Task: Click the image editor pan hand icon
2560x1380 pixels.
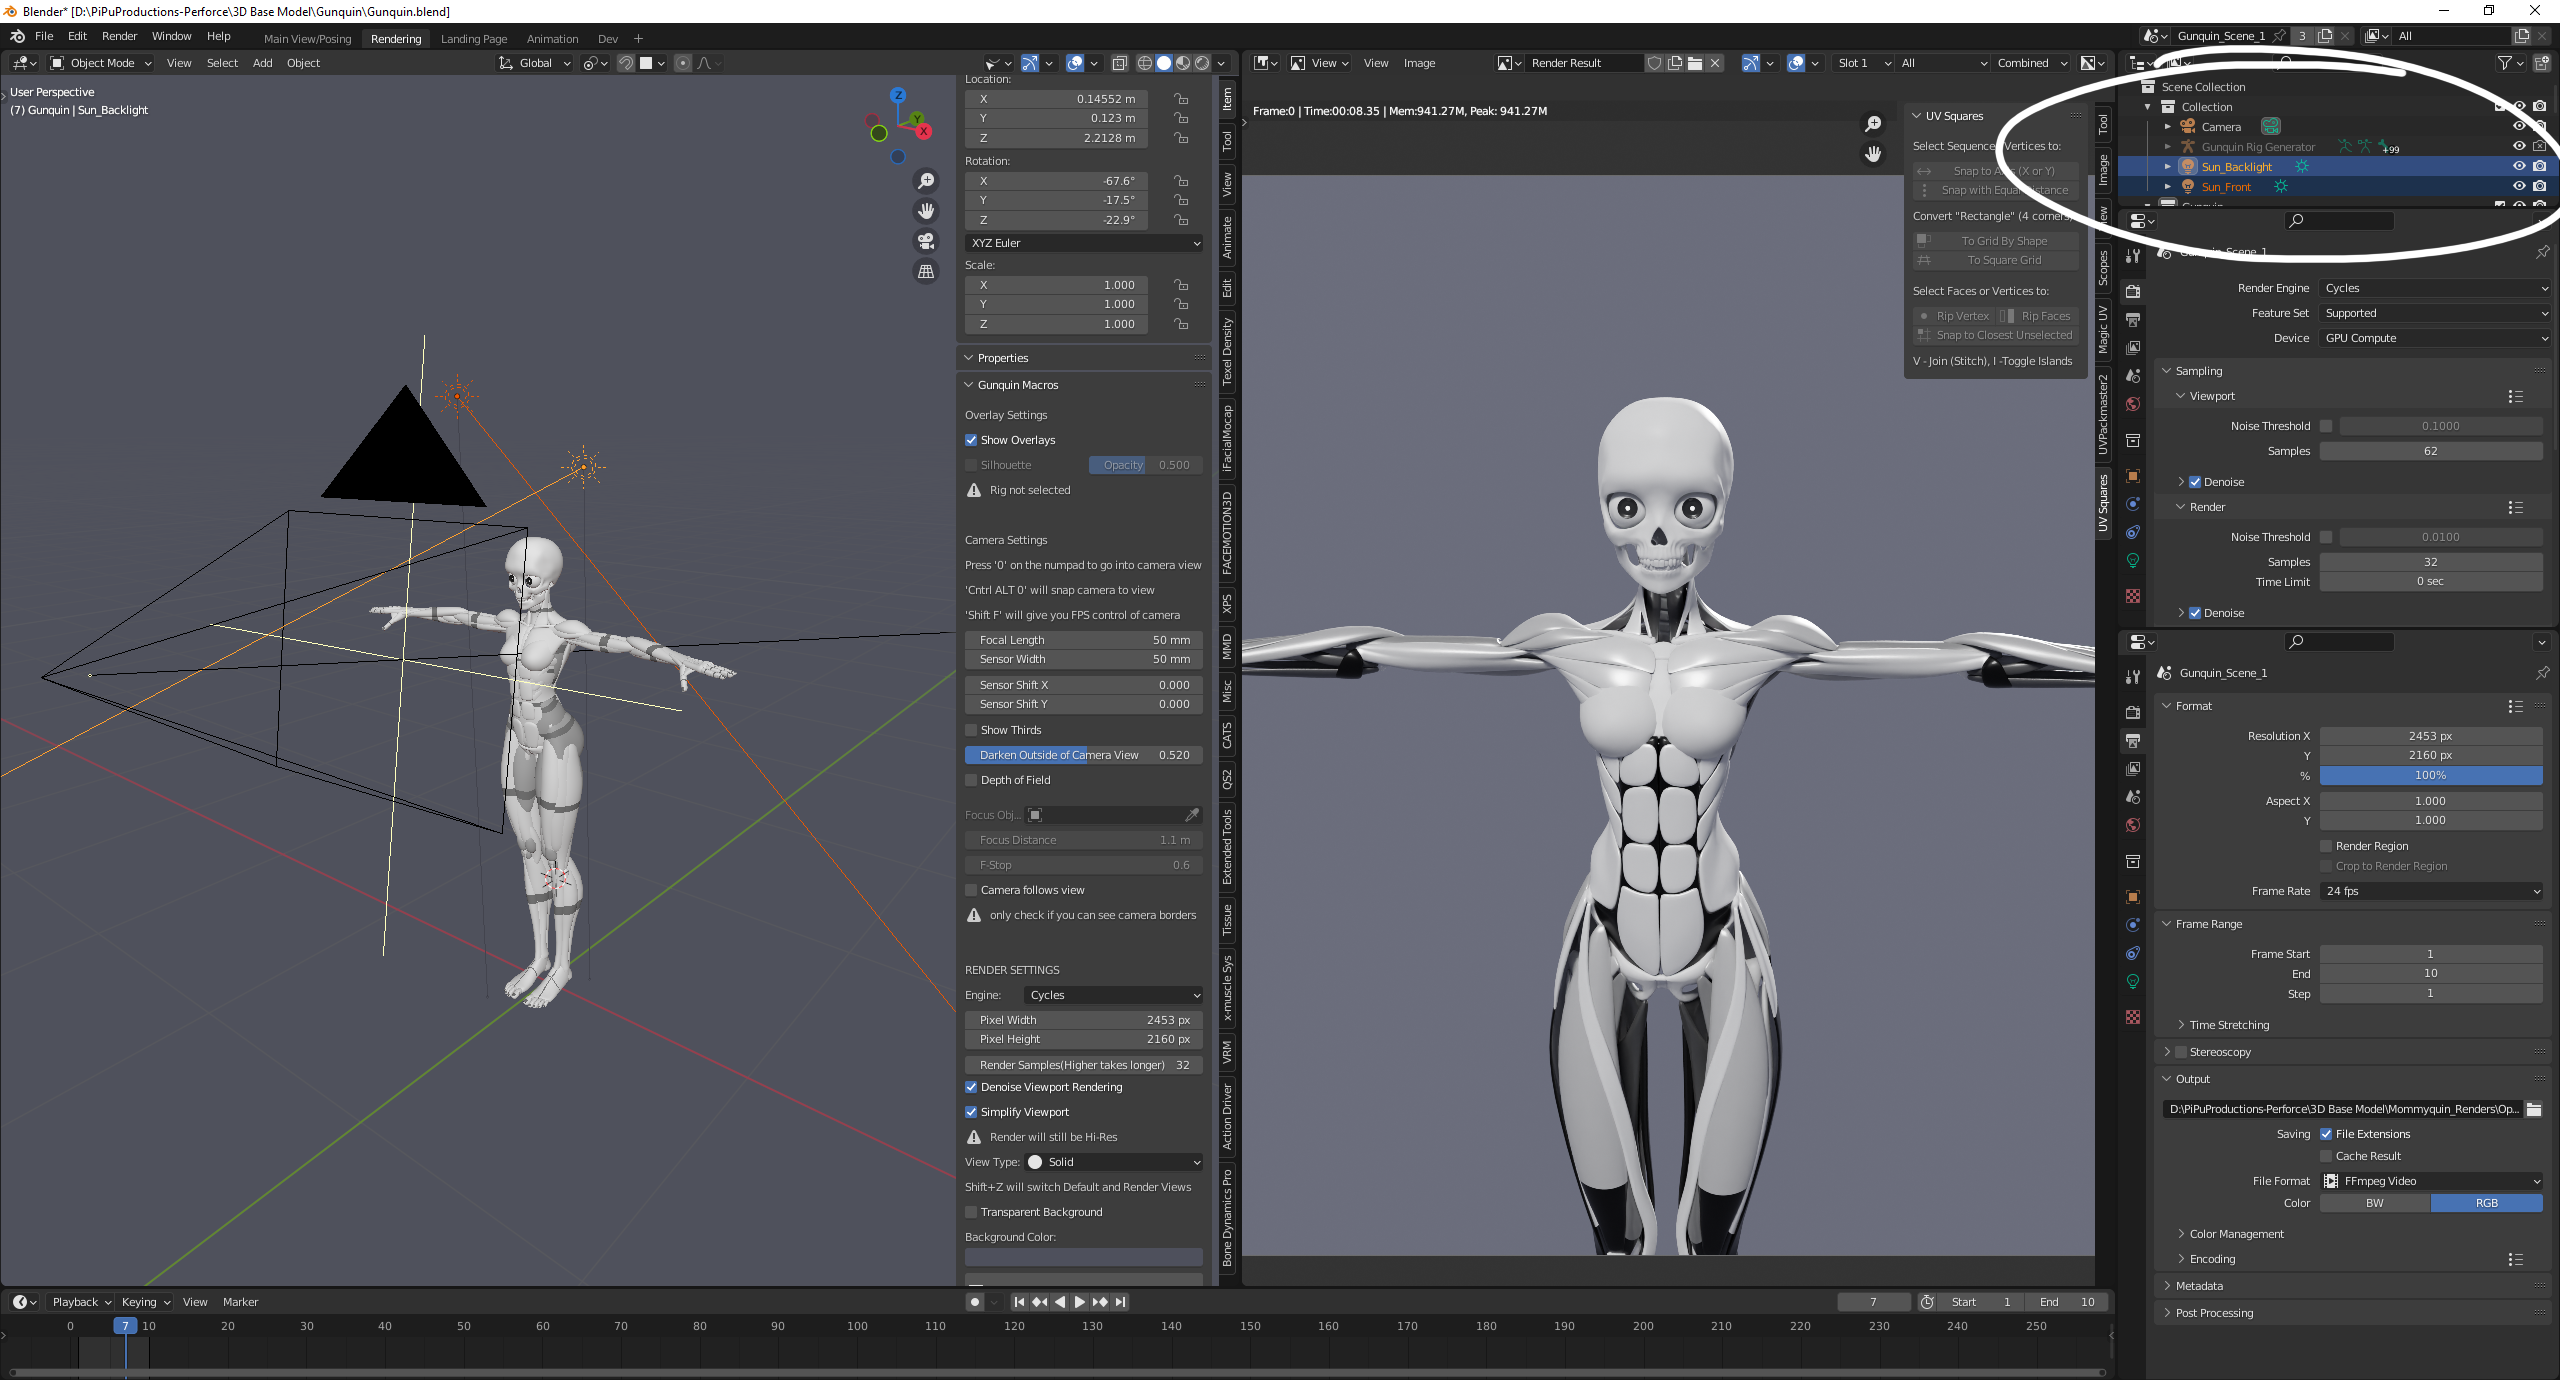Action: pyautogui.click(x=1873, y=154)
